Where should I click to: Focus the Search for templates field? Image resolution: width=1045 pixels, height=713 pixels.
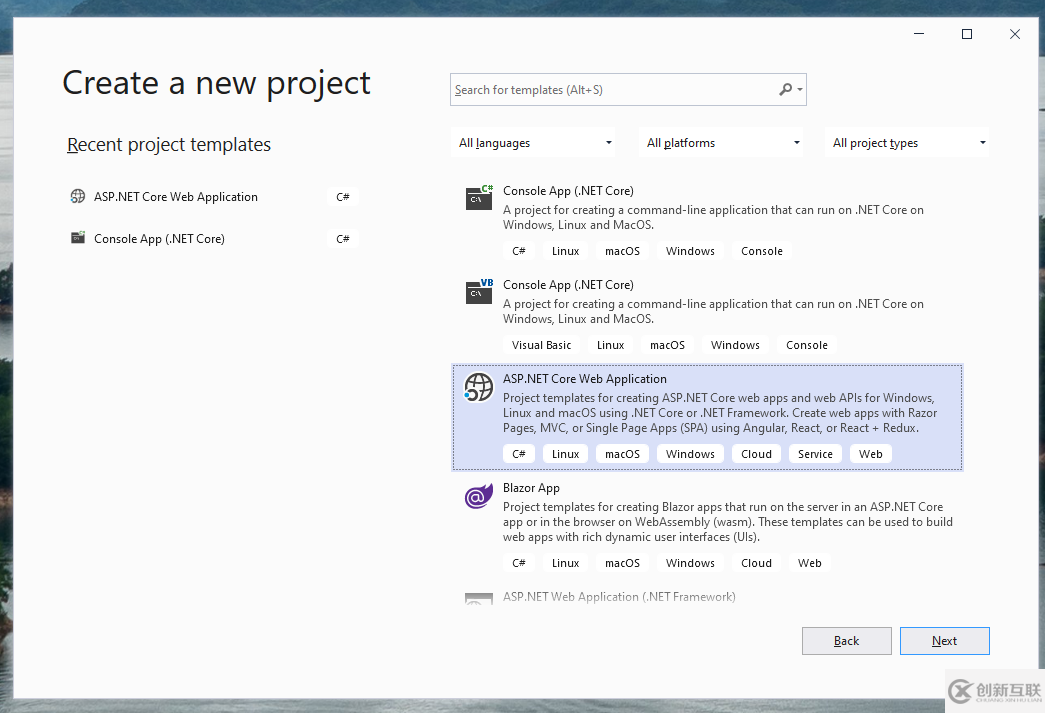pyautogui.click(x=628, y=89)
